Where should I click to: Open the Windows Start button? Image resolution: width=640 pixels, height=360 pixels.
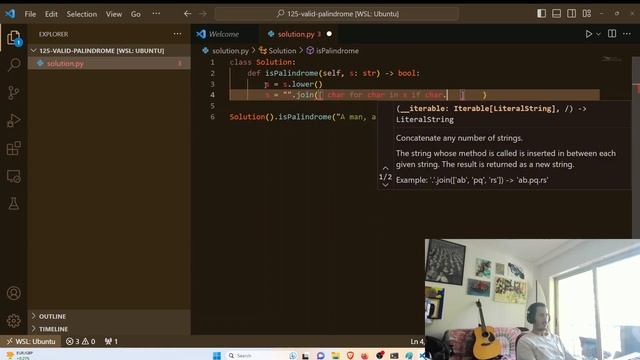point(217,356)
